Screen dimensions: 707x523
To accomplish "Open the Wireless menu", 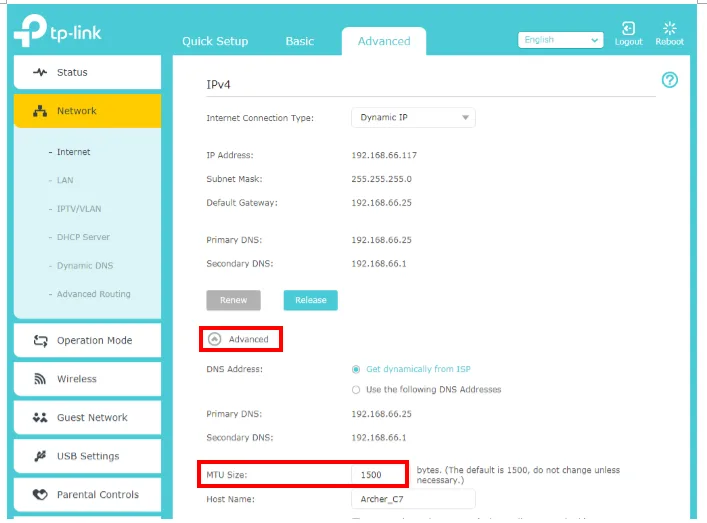I will tap(87, 379).
